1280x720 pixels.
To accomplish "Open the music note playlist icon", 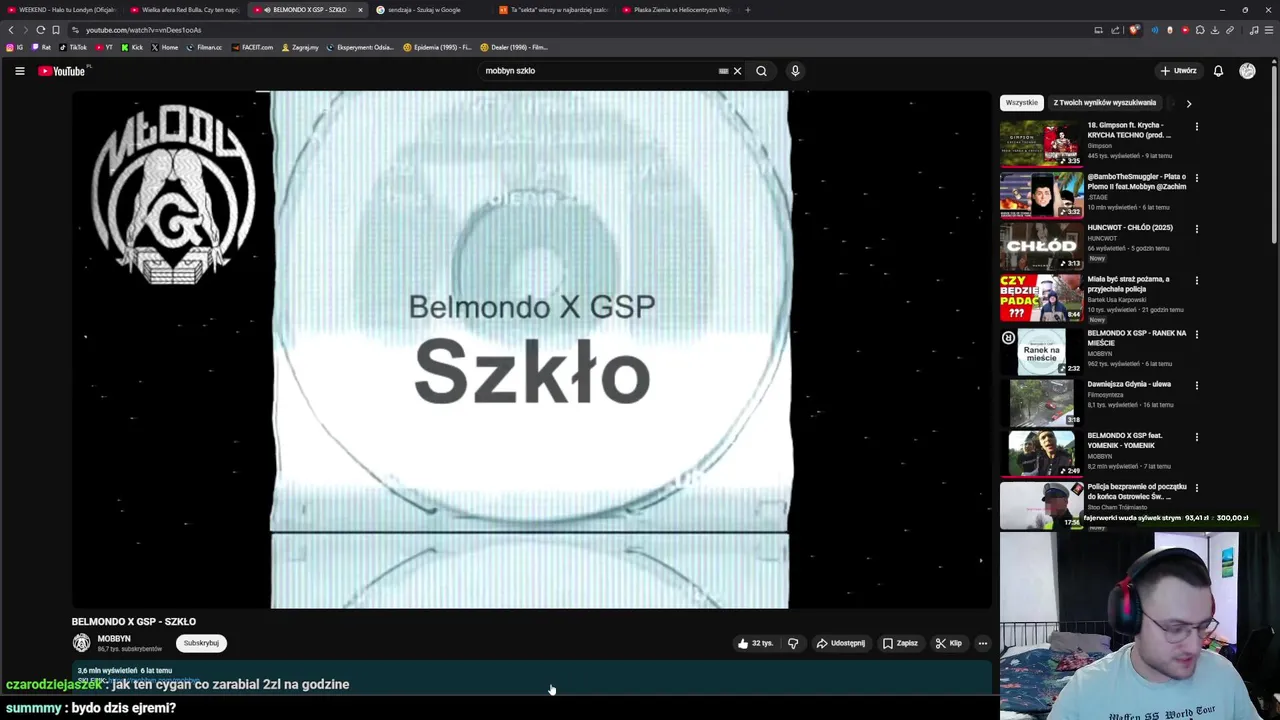I will tap(1254, 30).
